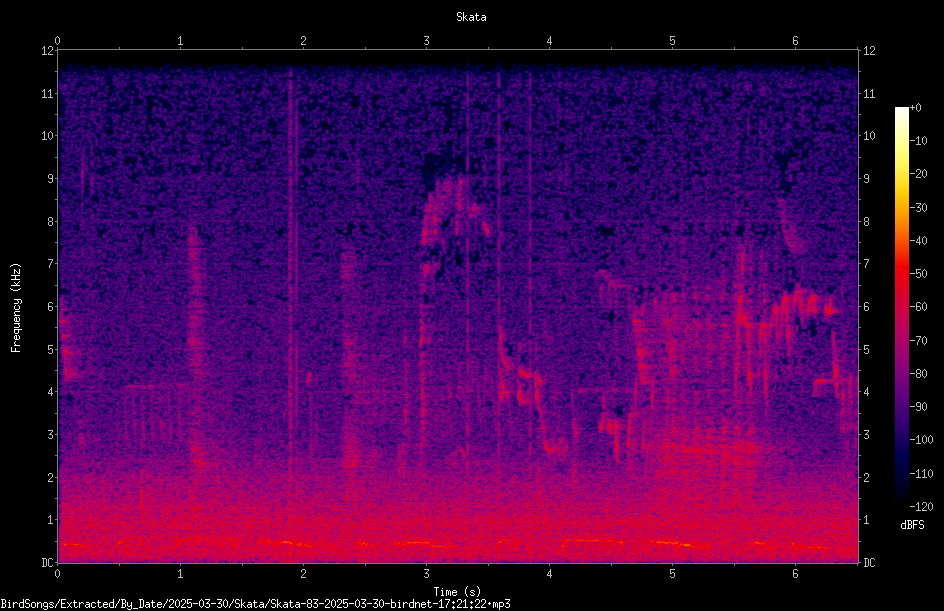Viewport: 944px width, 611px height.
Task: Click the "12" tick on the left frequency axis
Action: tap(48, 51)
